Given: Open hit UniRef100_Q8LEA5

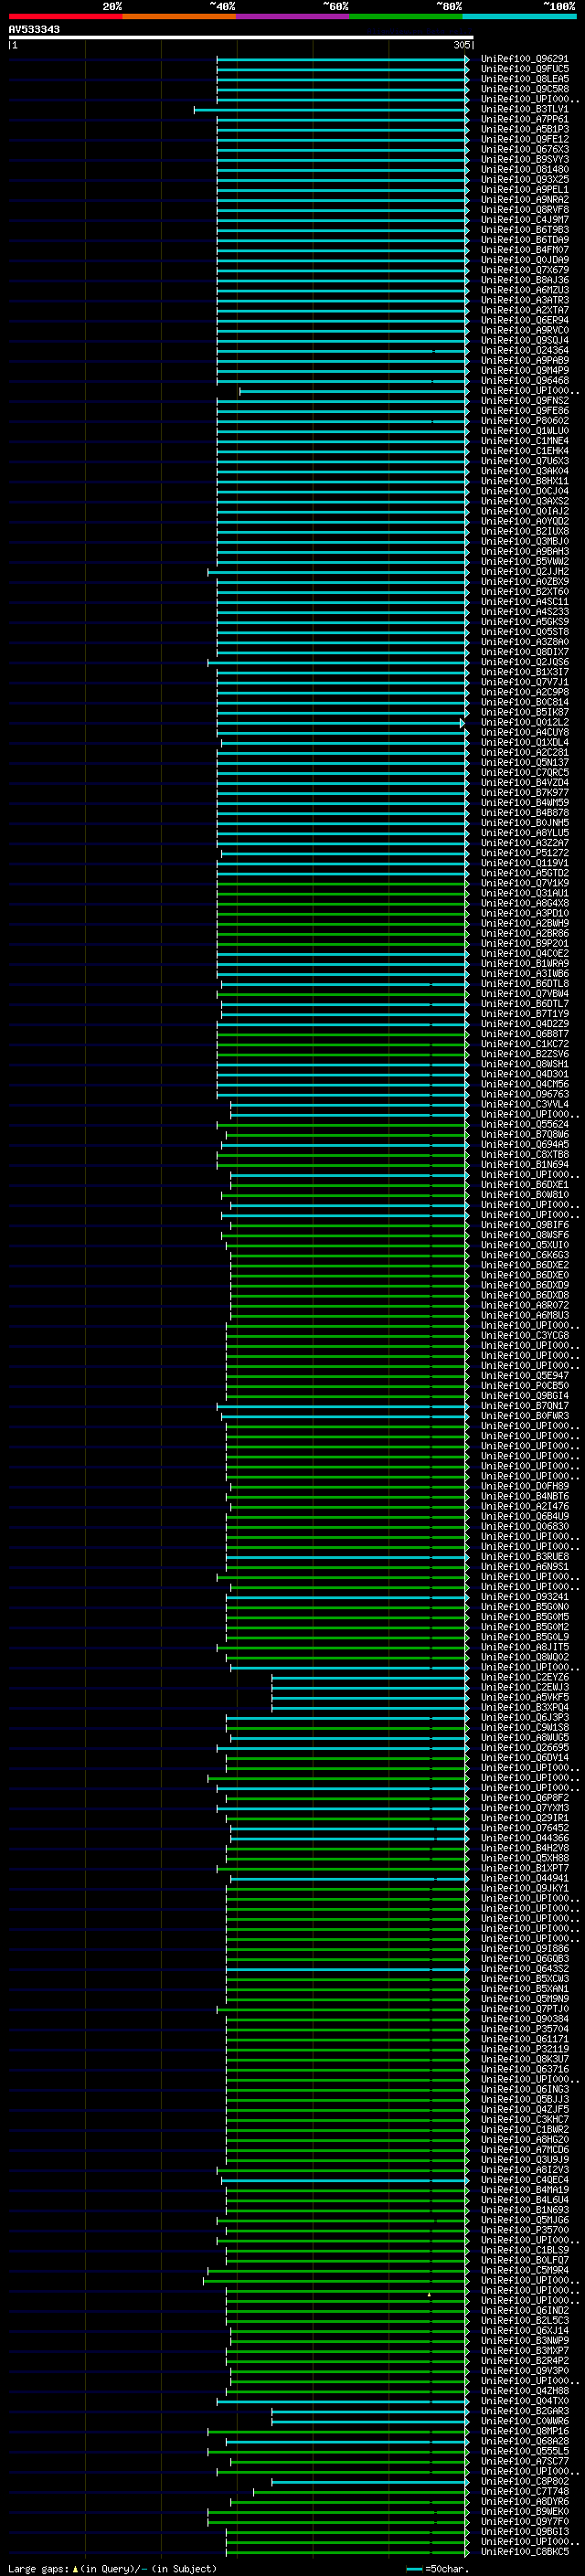Looking at the screenshot, I should pyautogui.click(x=524, y=79).
